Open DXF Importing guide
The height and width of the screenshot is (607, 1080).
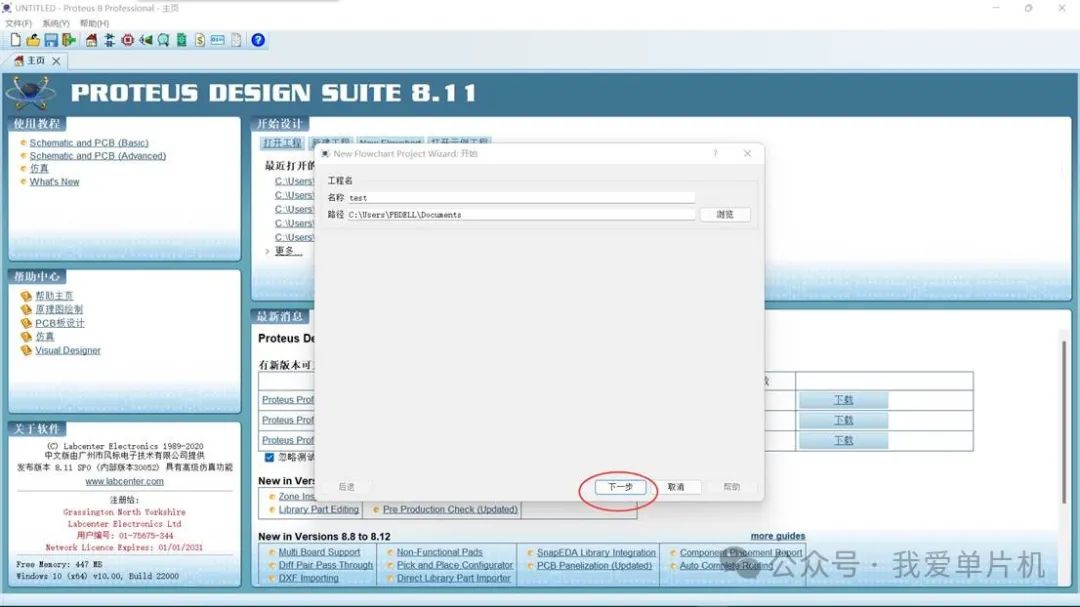tap(308, 578)
